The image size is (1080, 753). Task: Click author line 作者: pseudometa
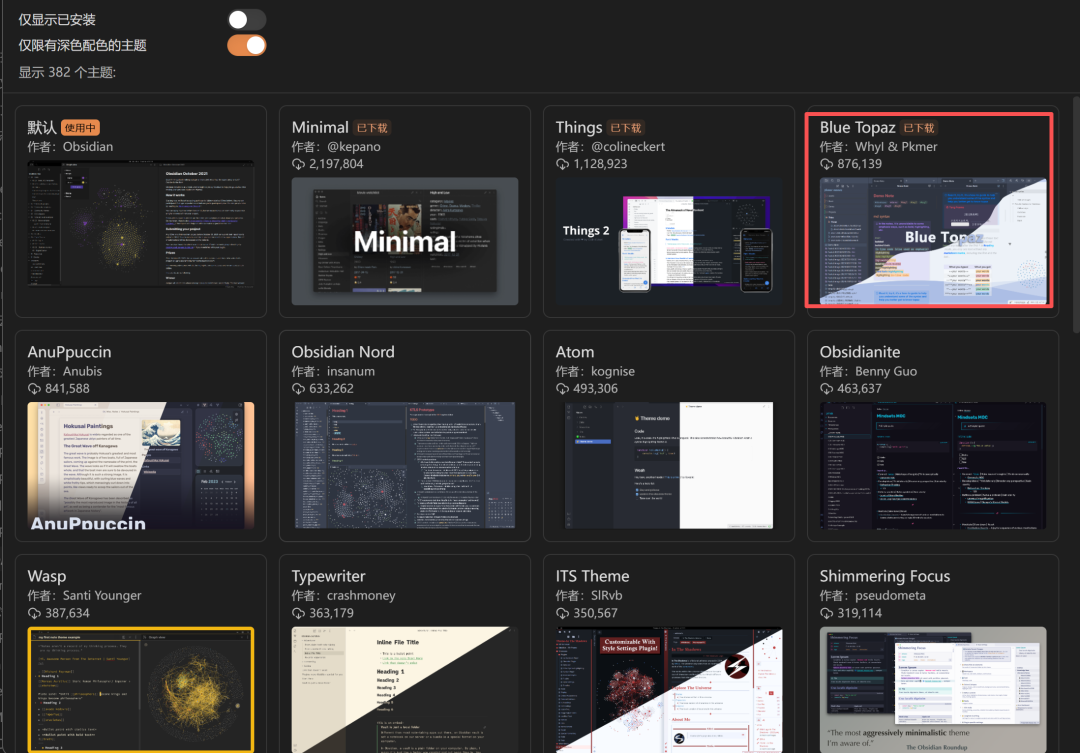pyautogui.click(x=873, y=595)
